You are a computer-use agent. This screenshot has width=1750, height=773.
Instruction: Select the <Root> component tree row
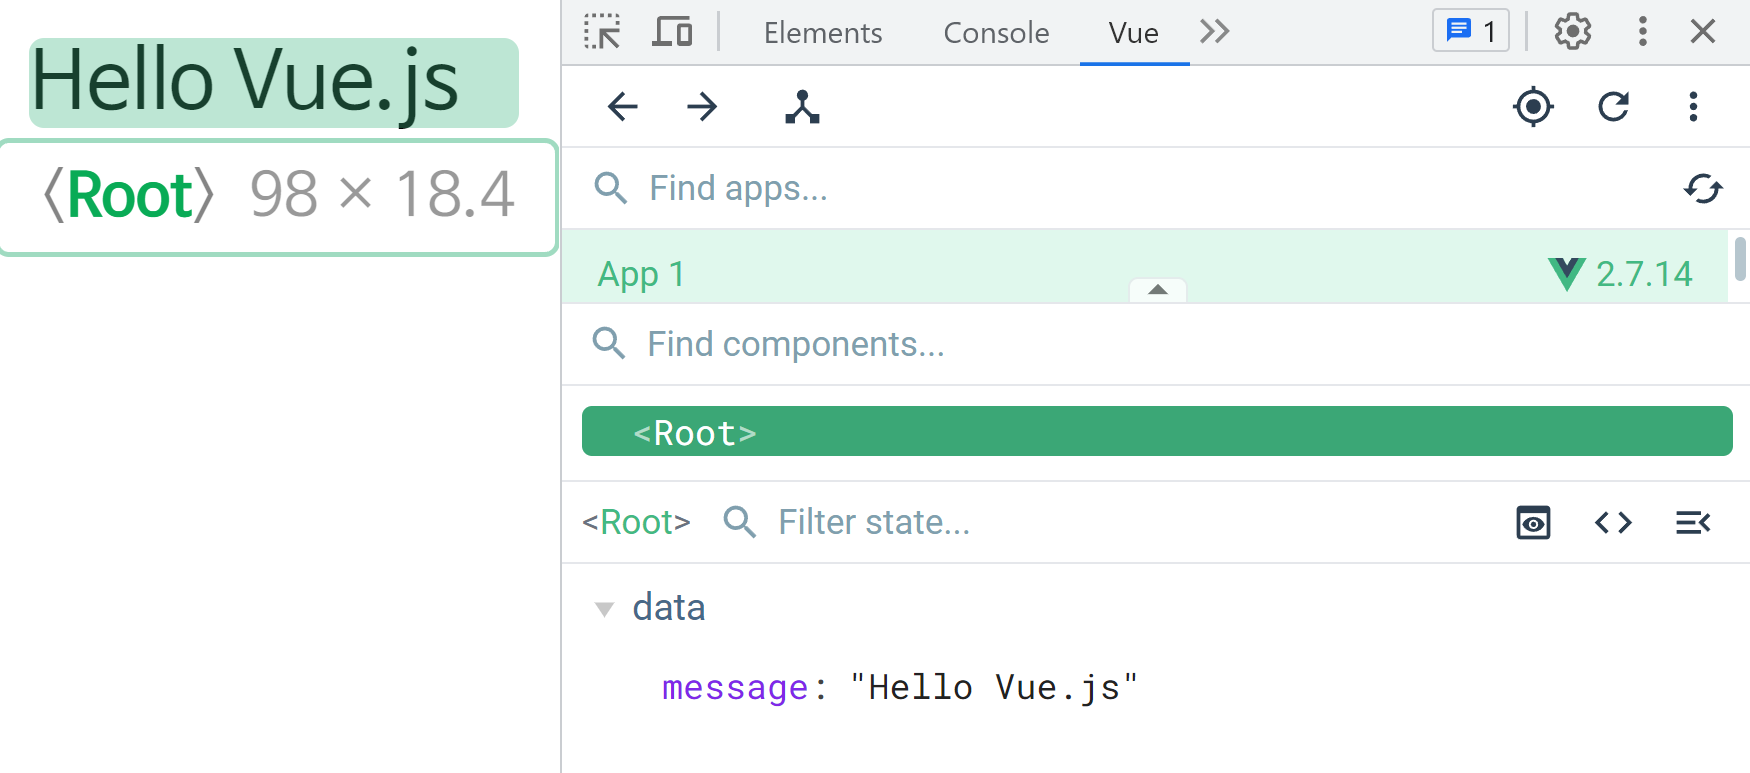(1157, 431)
